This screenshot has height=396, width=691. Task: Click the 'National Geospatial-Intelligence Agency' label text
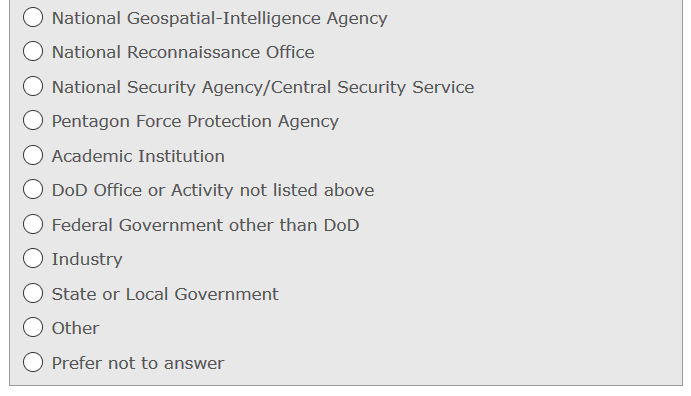pos(219,19)
